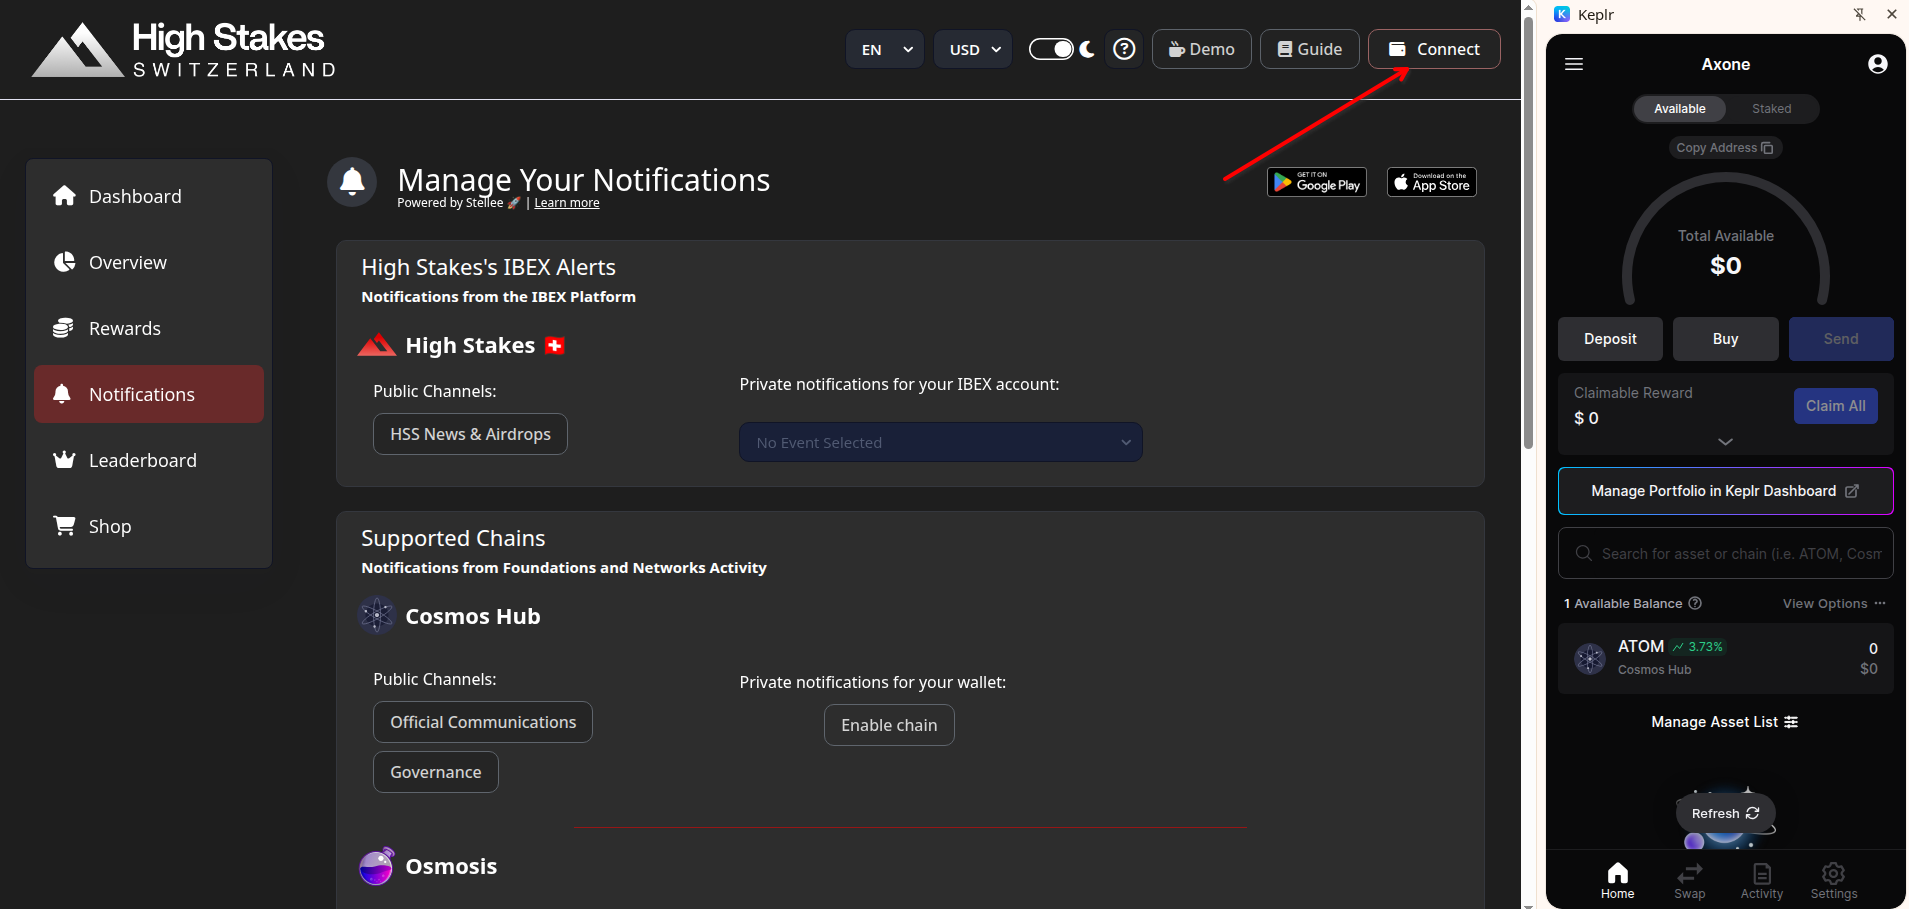The width and height of the screenshot is (1909, 909).
Task: Click the High Stakes Switzerland logo
Action: pyautogui.click(x=185, y=50)
